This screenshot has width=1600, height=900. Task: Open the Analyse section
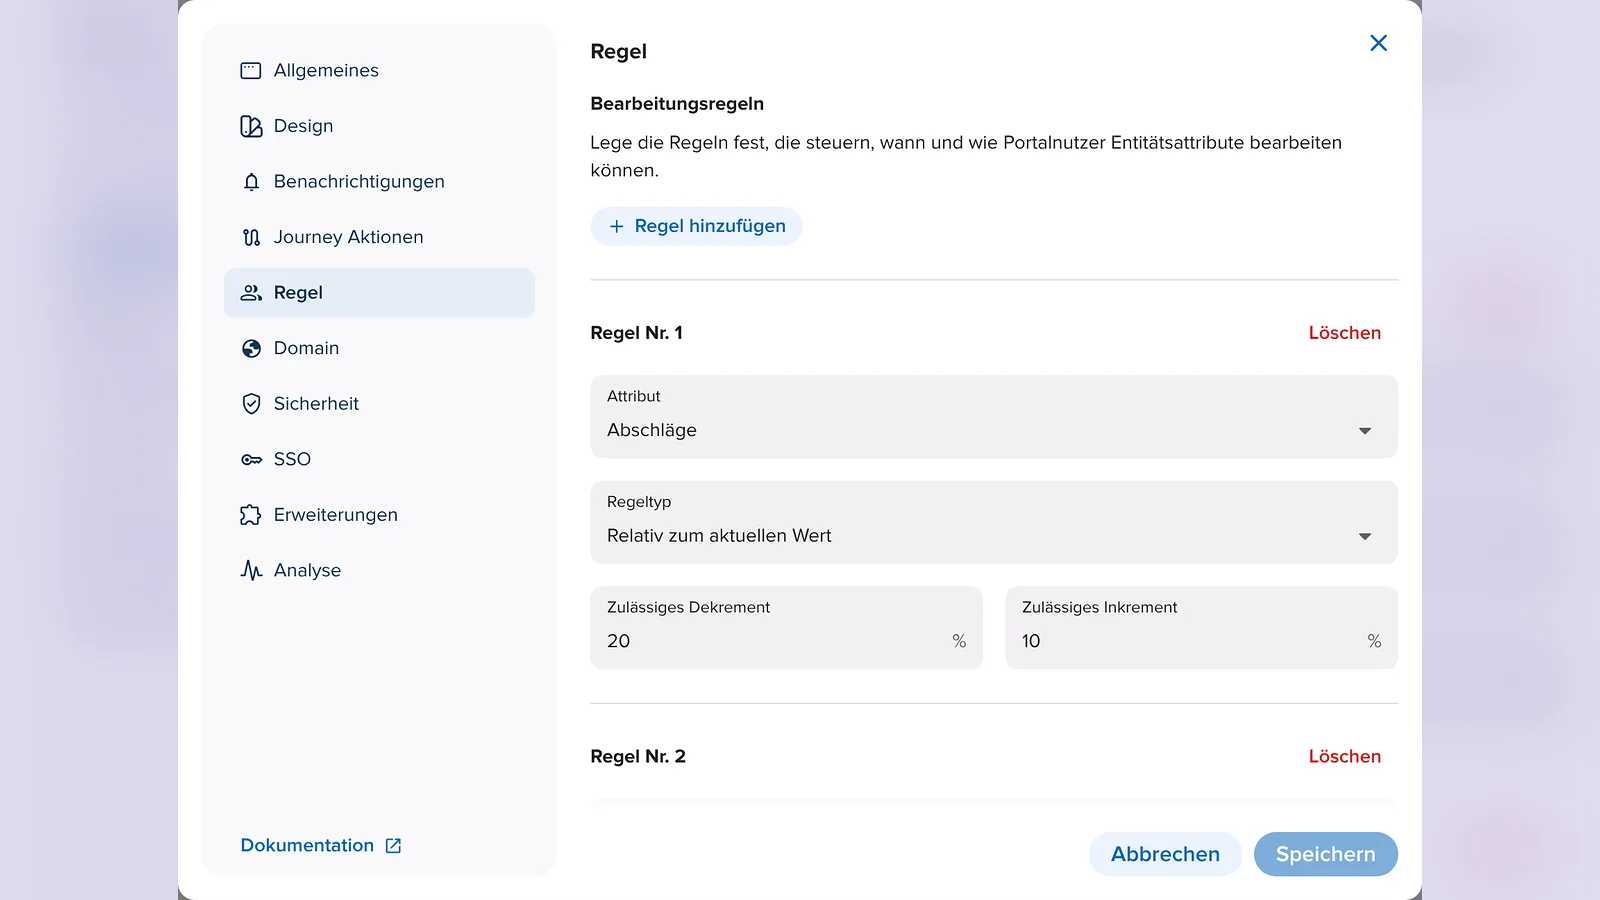pos(379,570)
